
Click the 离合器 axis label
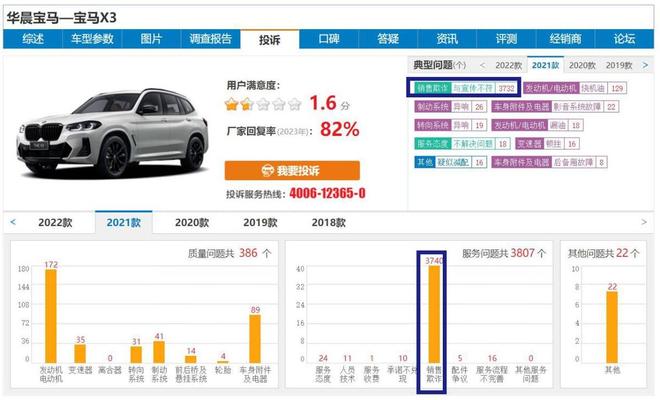(x=110, y=370)
